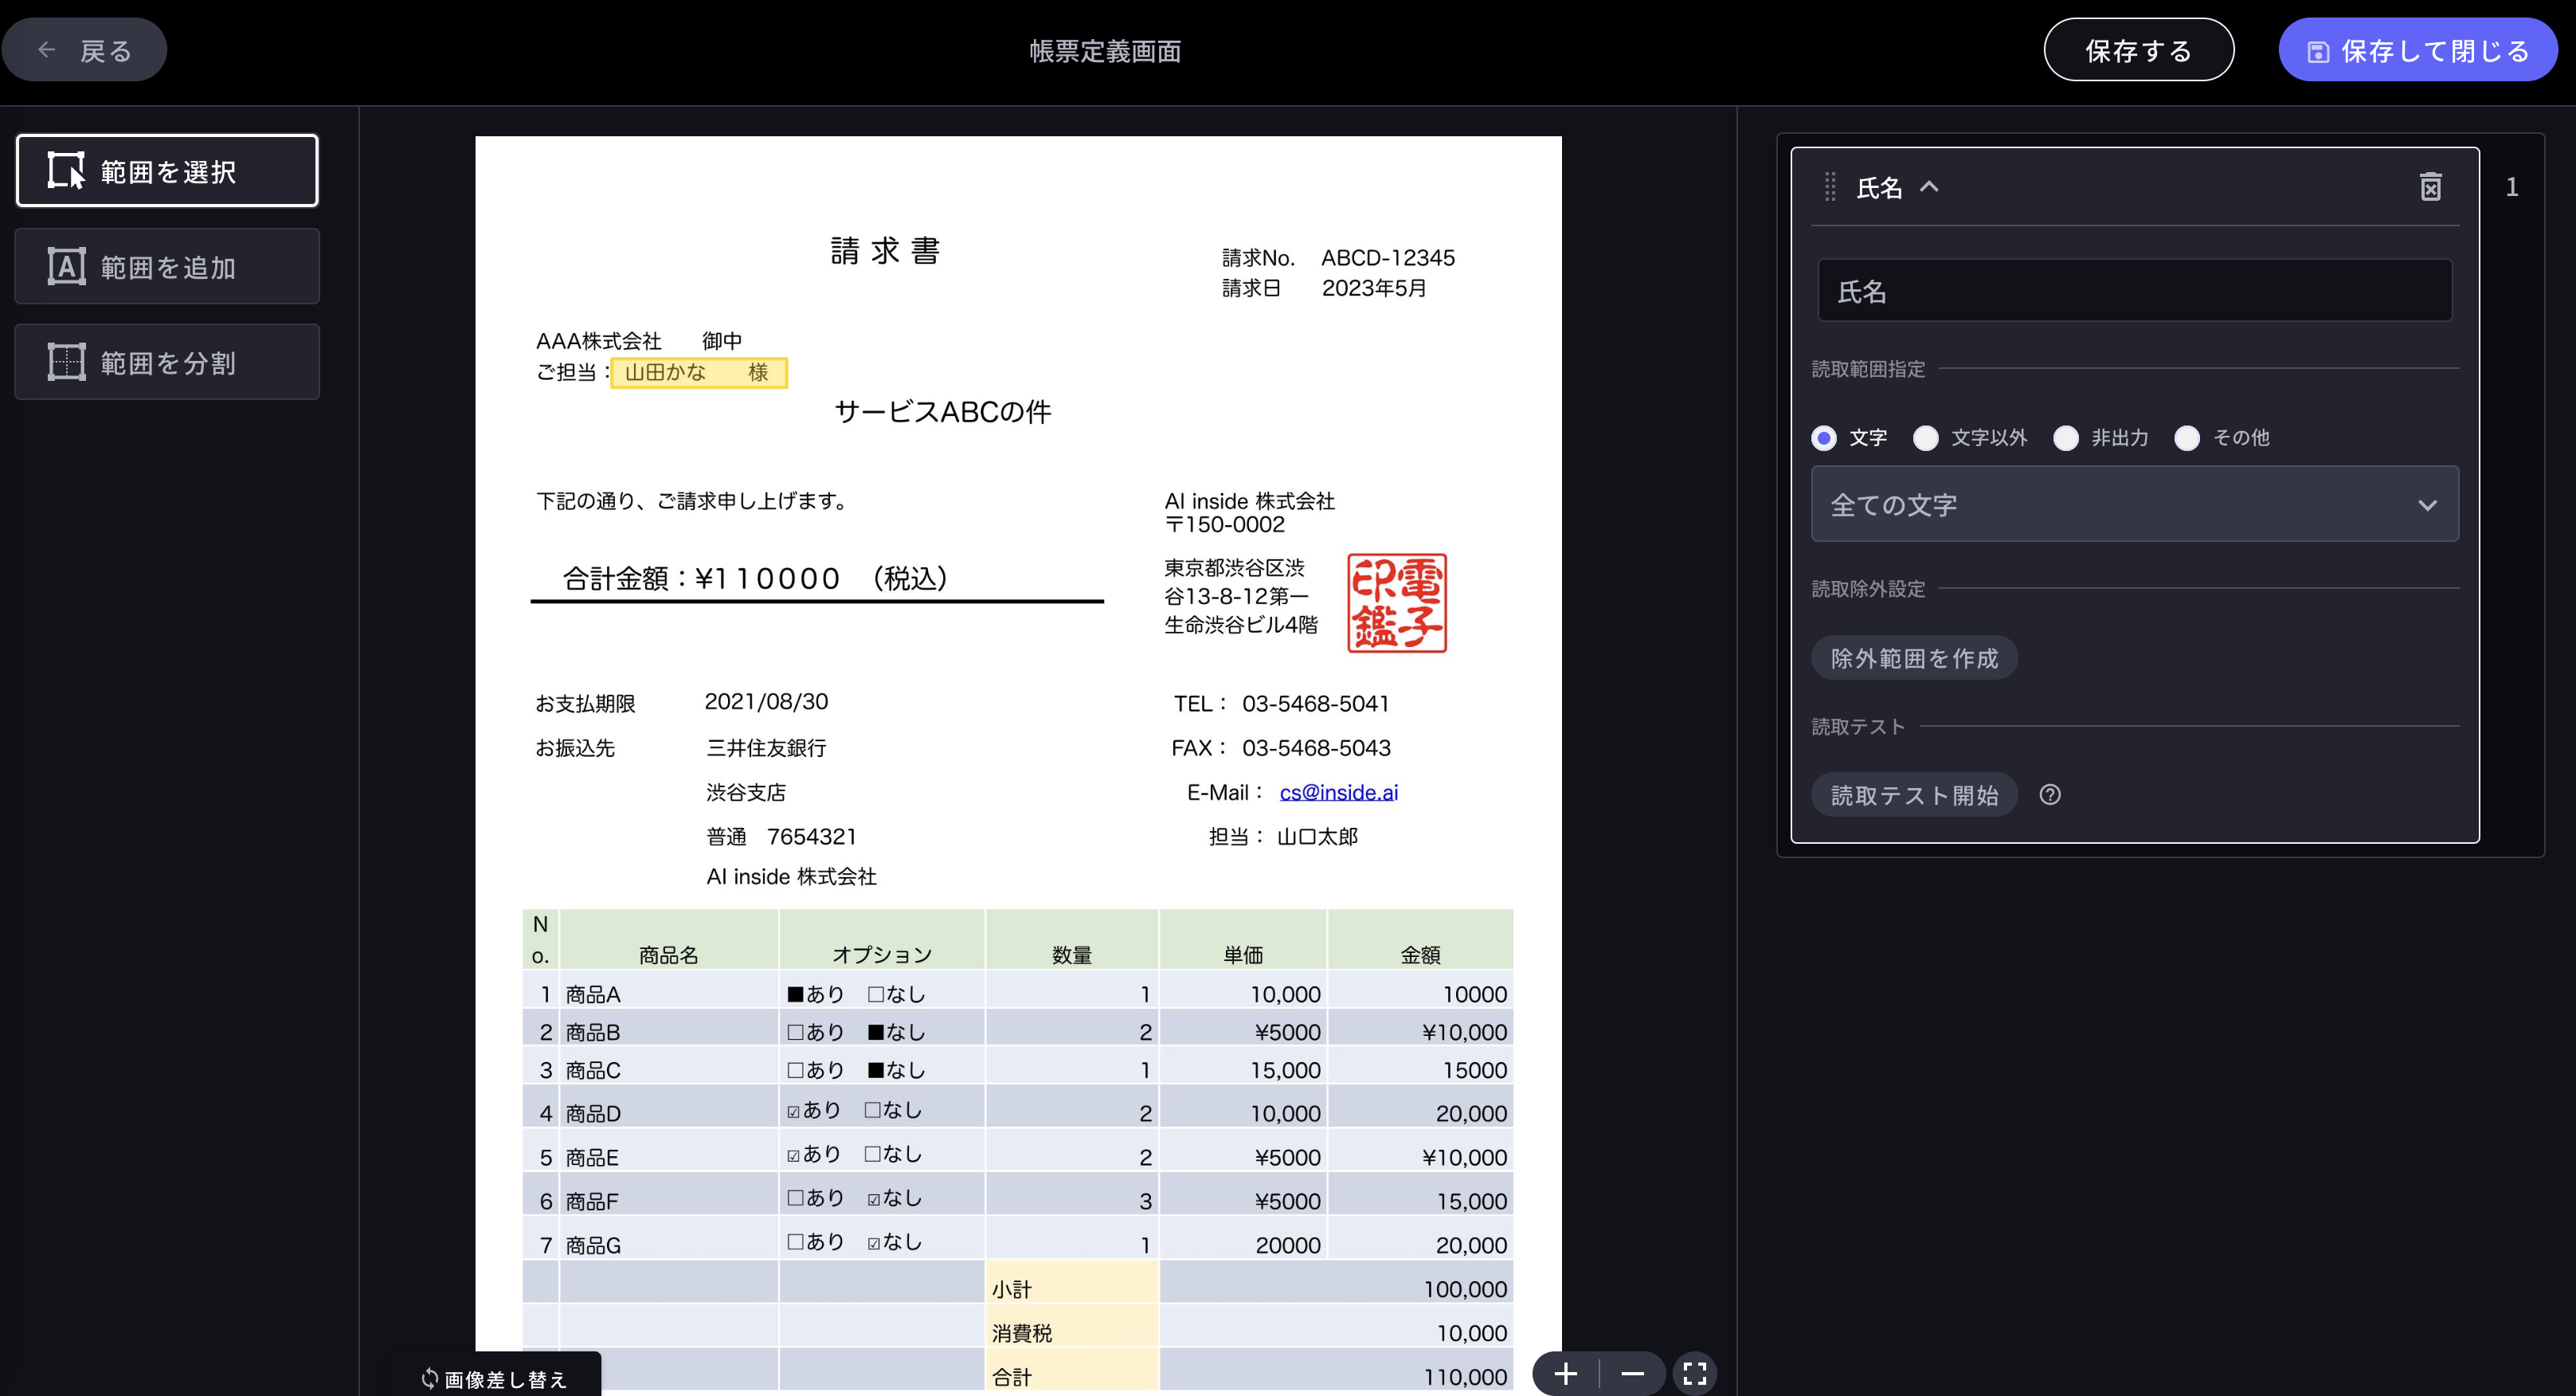Select the 範囲を選択 tool
The image size is (2576, 1396).
[167, 171]
